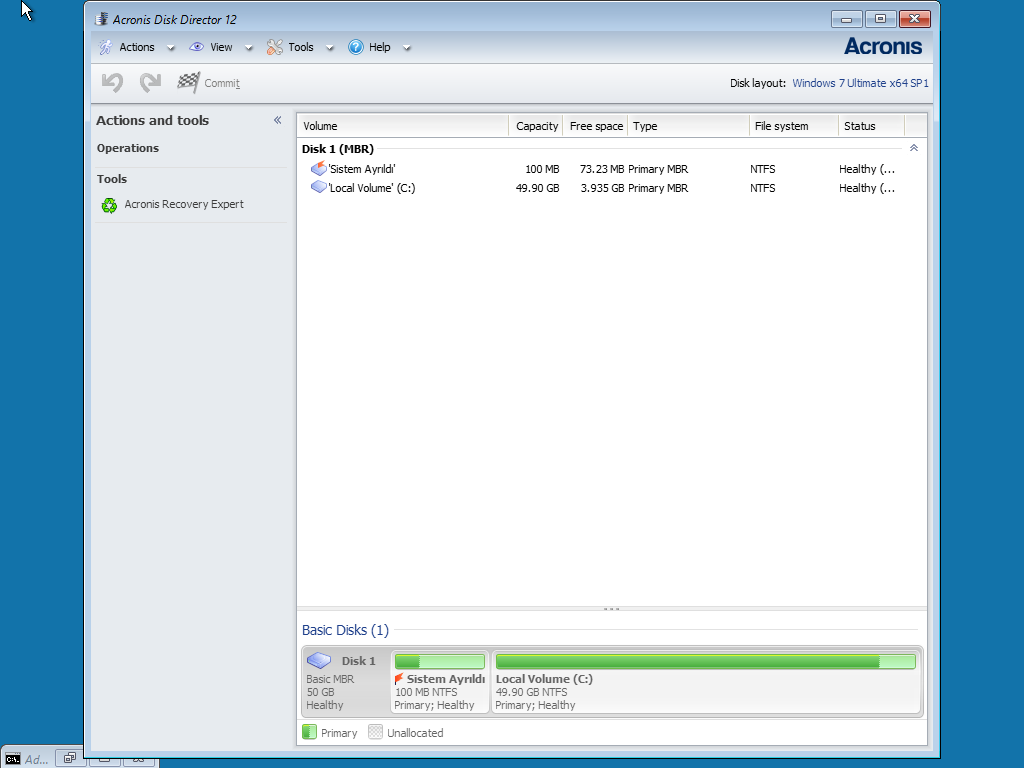1024x768 pixels.
Task: Select the 'Sistem Ayrıldı' volume row
Action: point(611,168)
